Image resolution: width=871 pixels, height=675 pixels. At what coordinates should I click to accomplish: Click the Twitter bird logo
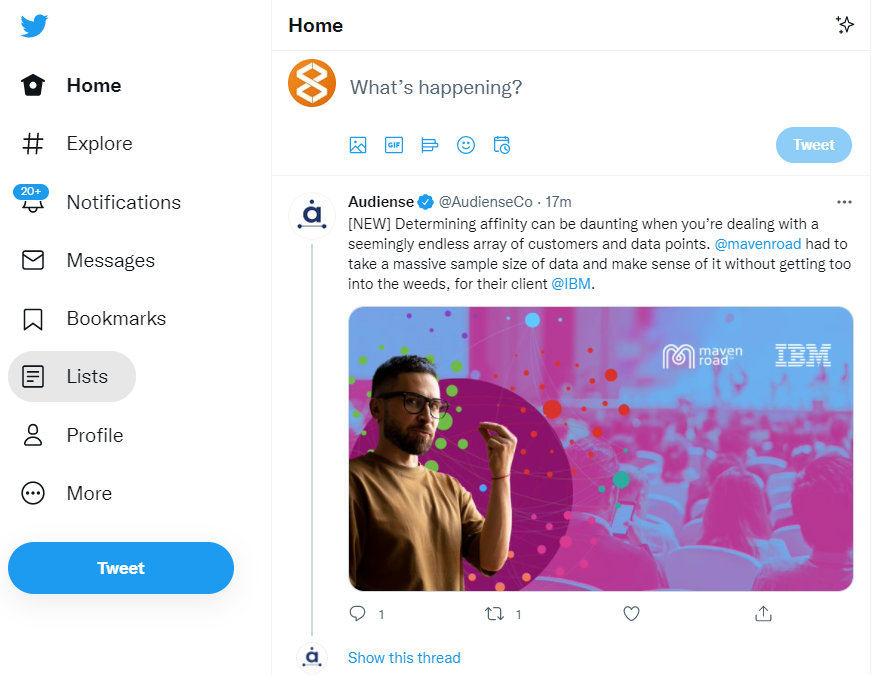(34, 26)
